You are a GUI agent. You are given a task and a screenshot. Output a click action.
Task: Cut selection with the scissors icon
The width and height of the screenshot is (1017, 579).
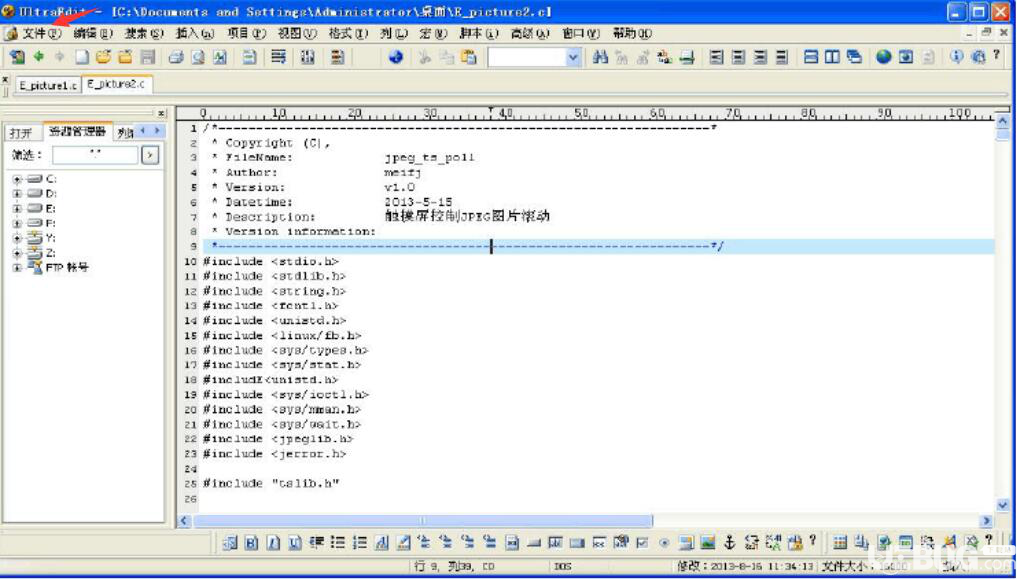point(425,57)
